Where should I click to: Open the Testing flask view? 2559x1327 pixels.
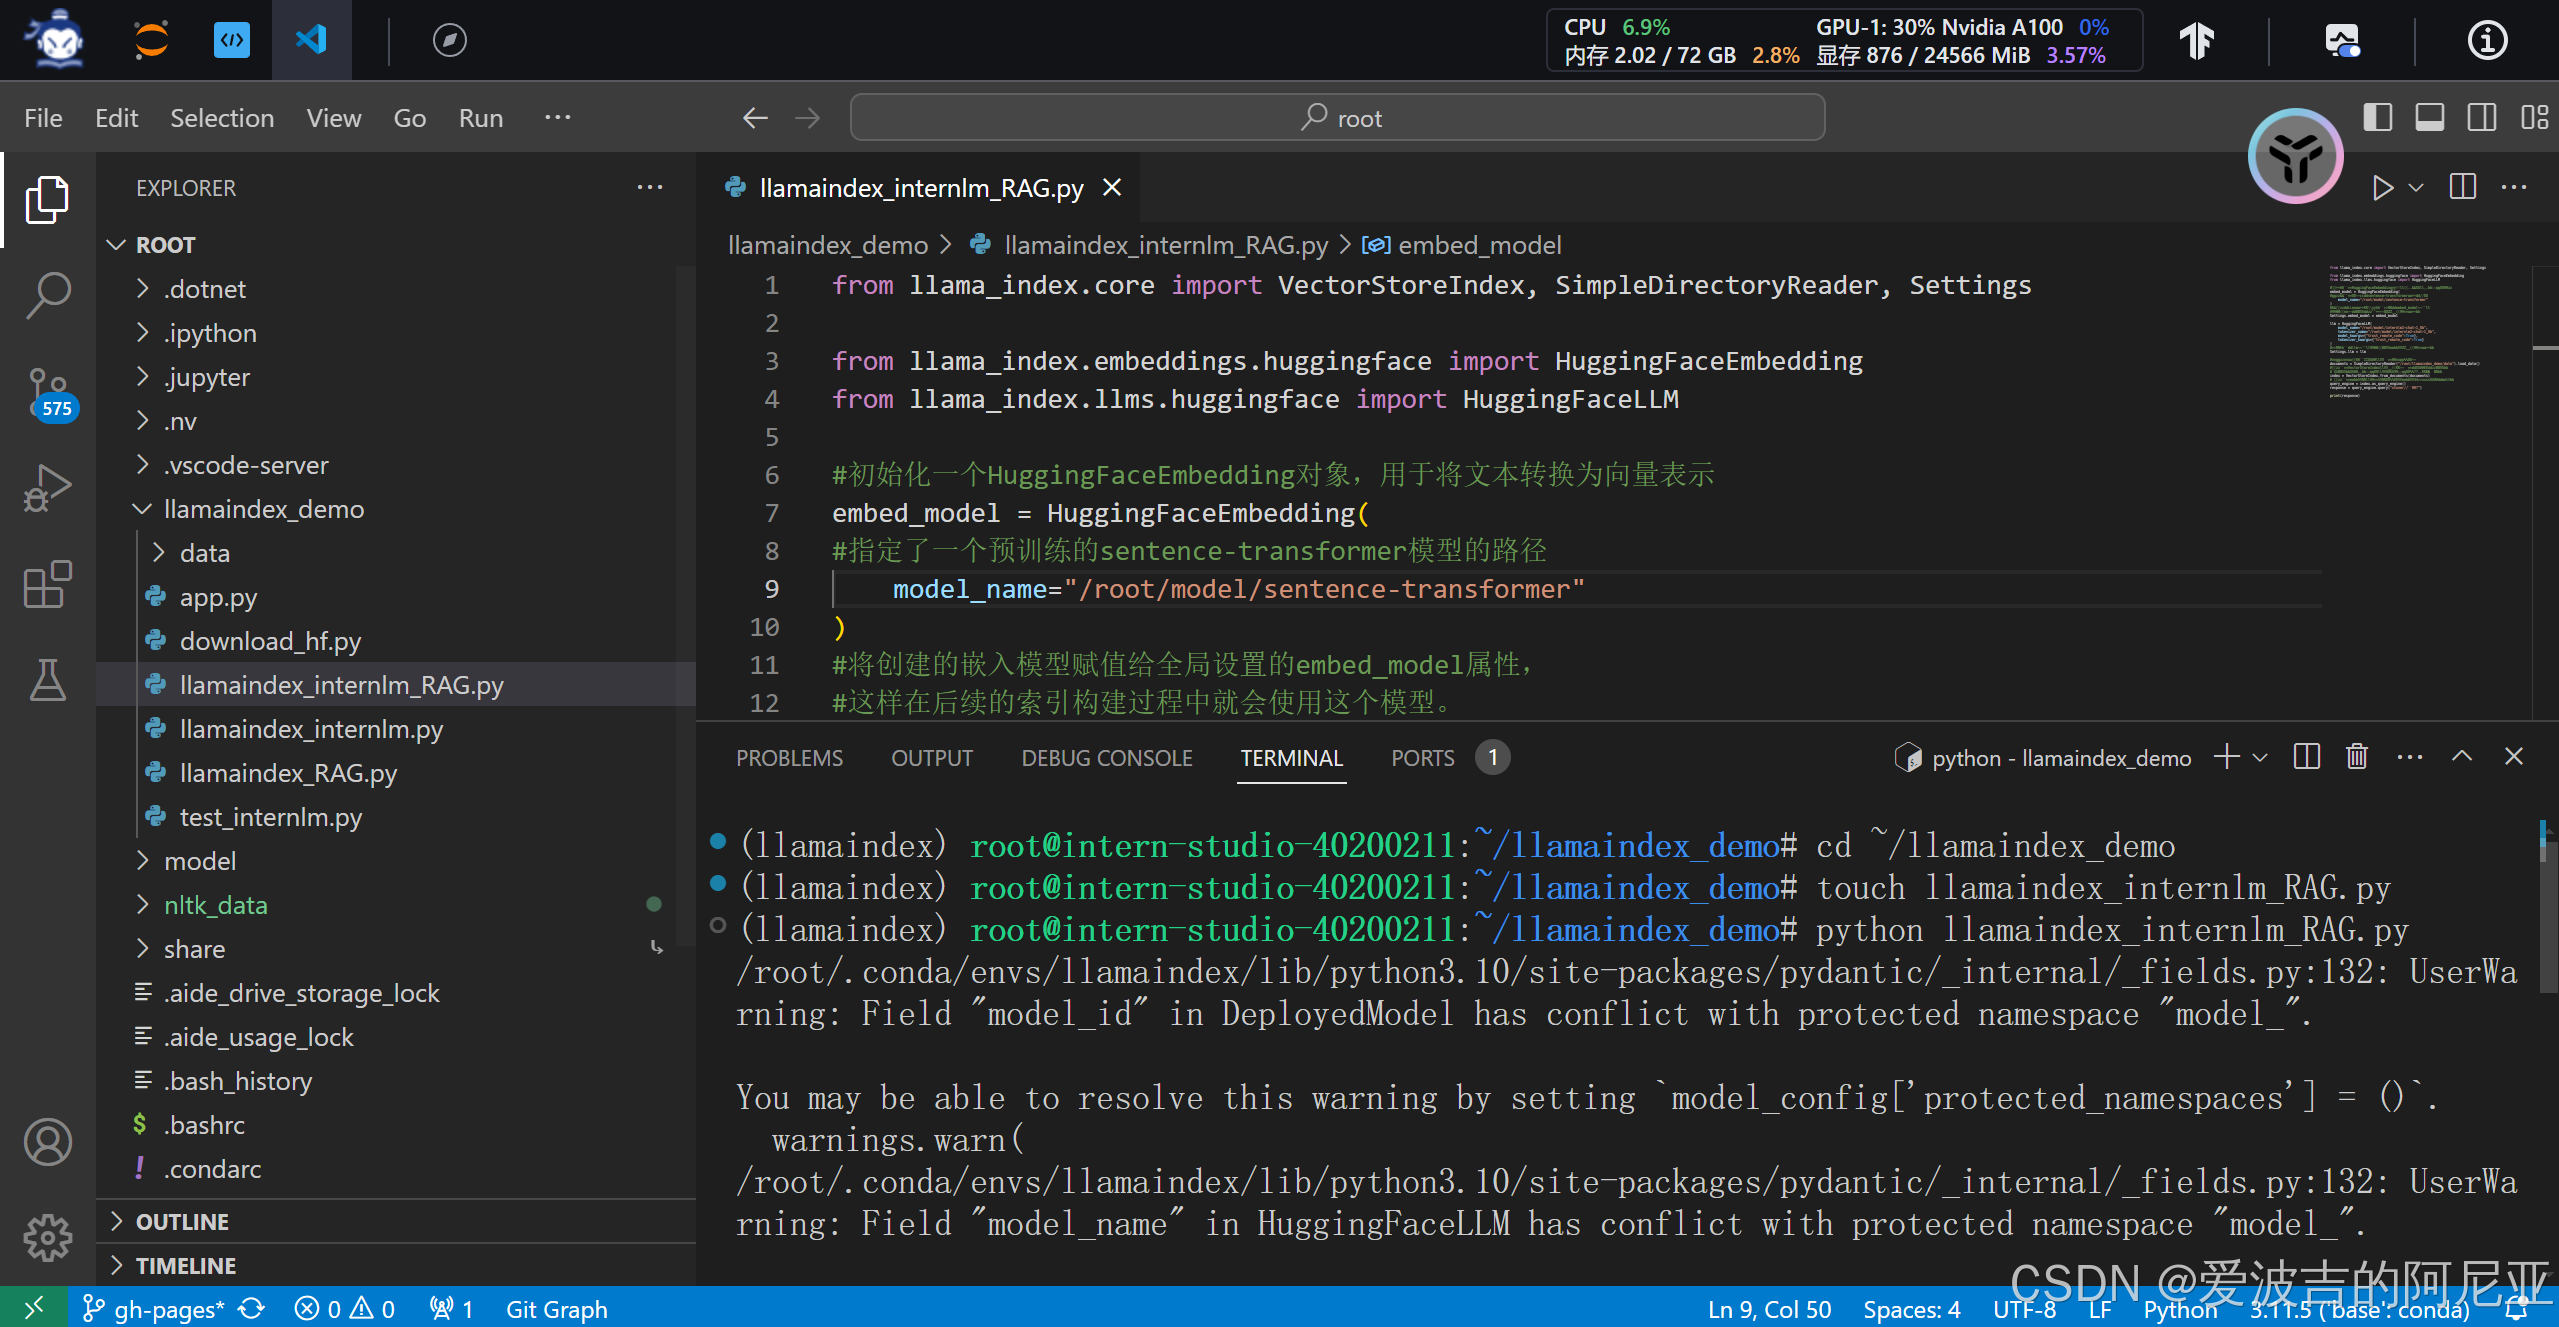tap(47, 680)
